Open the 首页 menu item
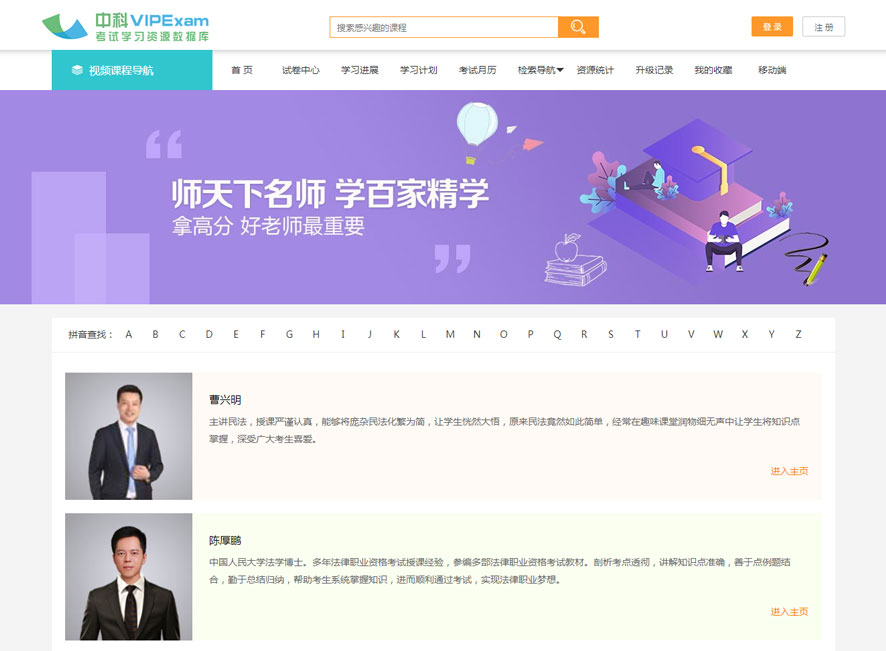Image resolution: width=886 pixels, height=651 pixels. pos(242,70)
